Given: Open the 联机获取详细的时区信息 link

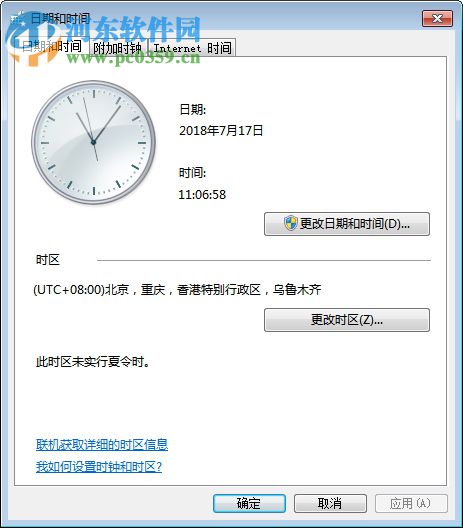Looking at the screenshot, I should point(102,444).
